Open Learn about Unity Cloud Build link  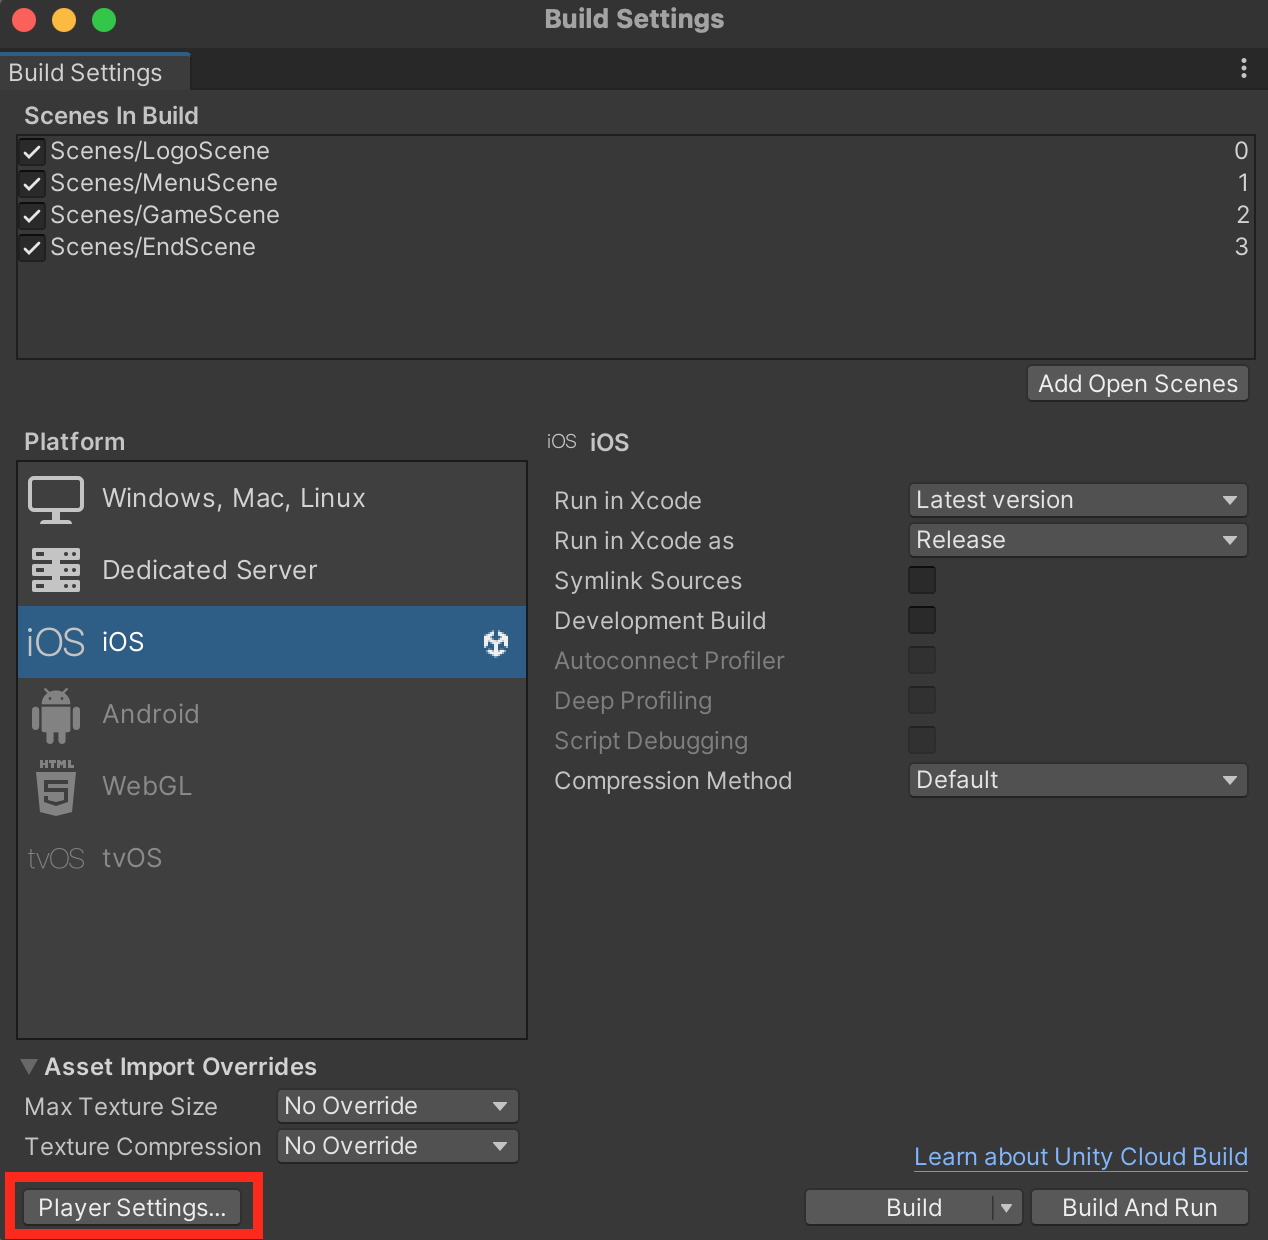point(1080,1157)
